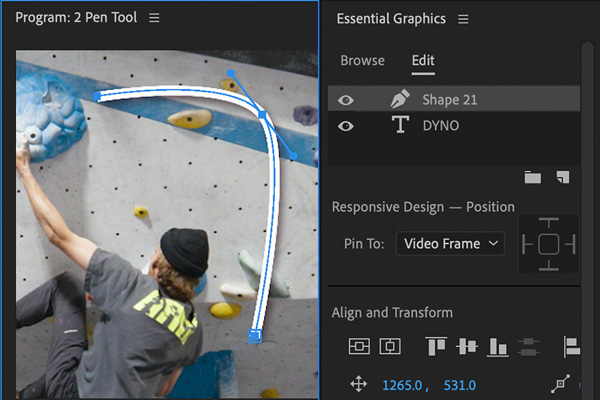Switch to the Browse tab

pos(362,60)
